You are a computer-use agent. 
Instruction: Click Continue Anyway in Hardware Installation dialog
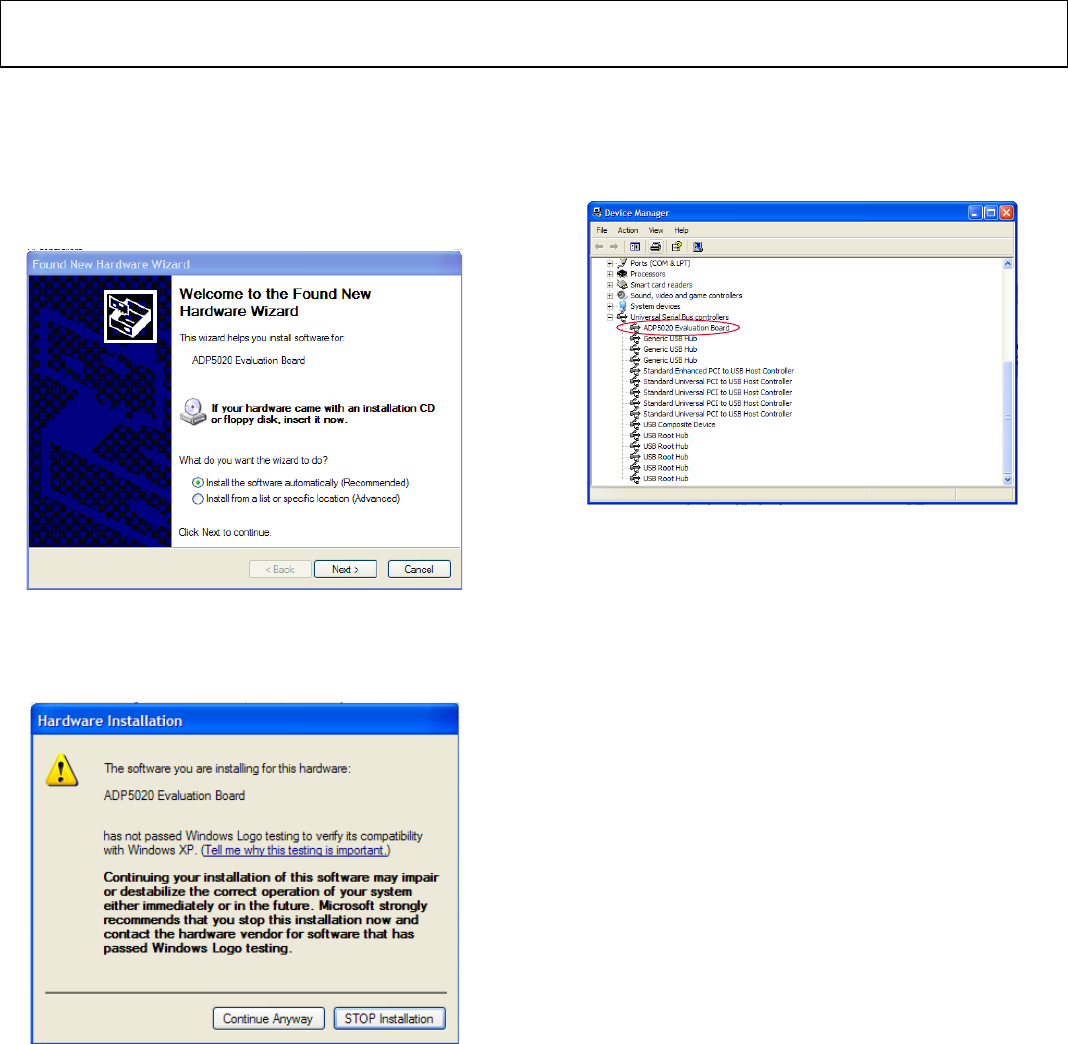tap(268, 1019)
